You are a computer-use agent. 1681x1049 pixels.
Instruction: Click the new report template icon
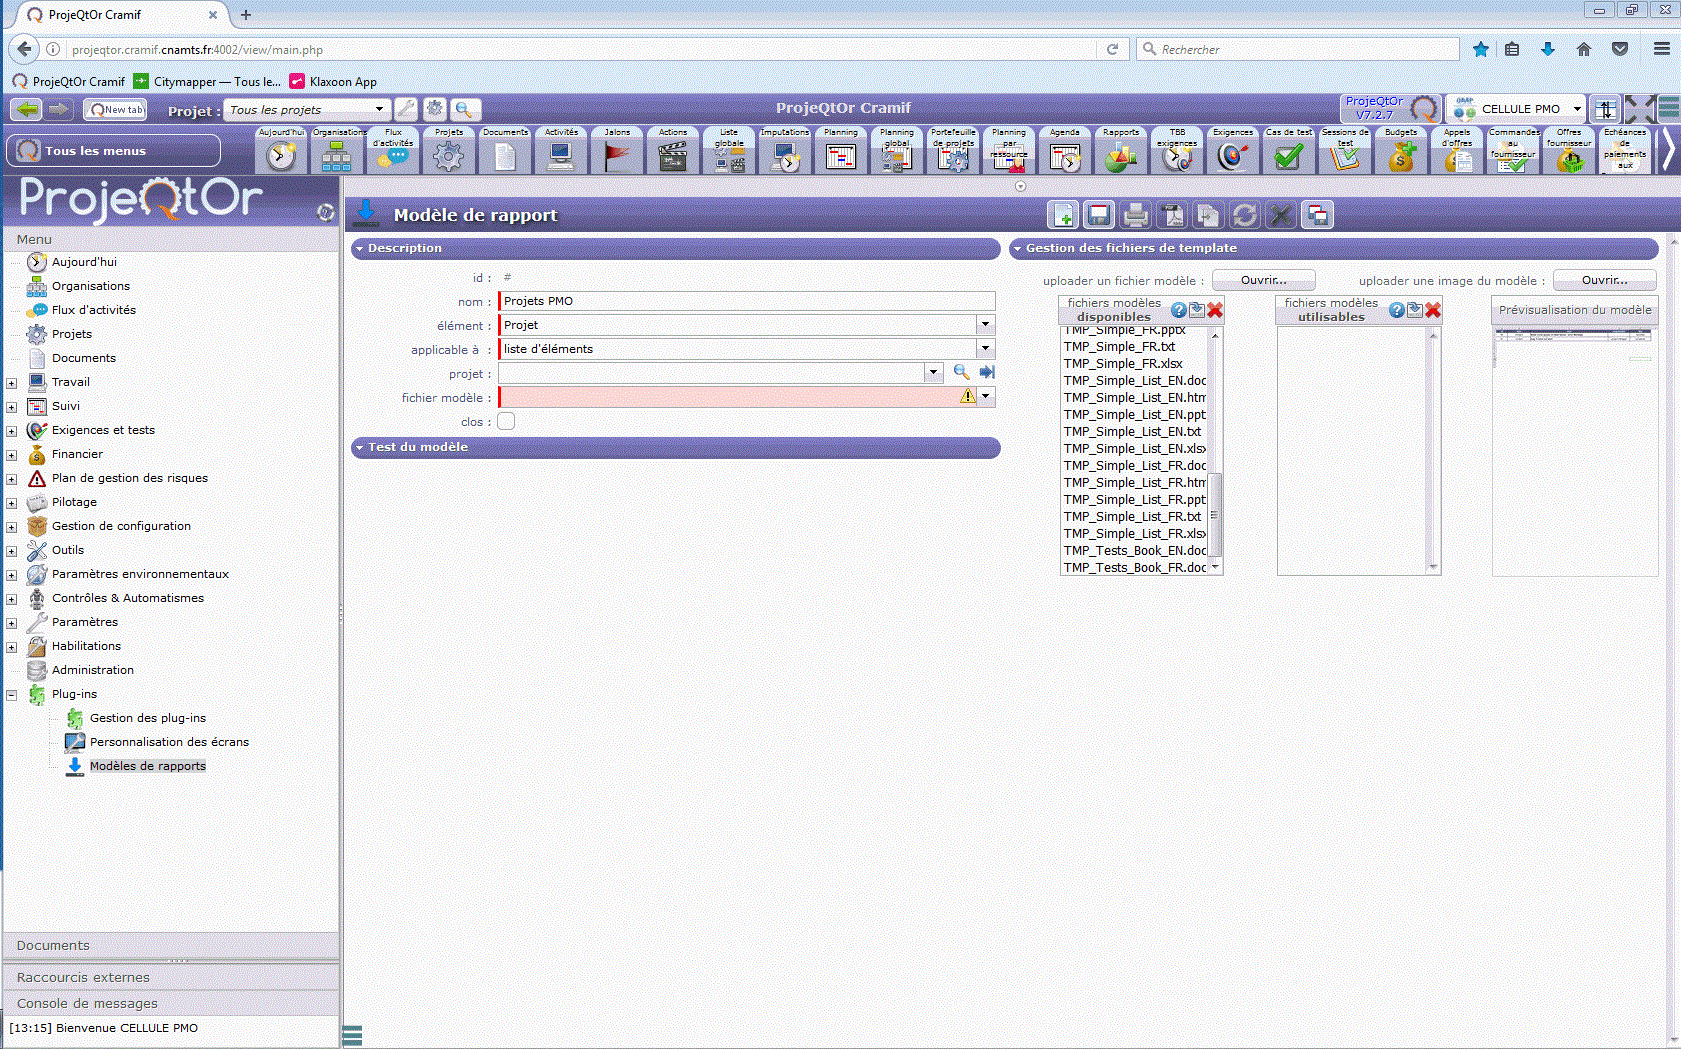click(1063, 215)
